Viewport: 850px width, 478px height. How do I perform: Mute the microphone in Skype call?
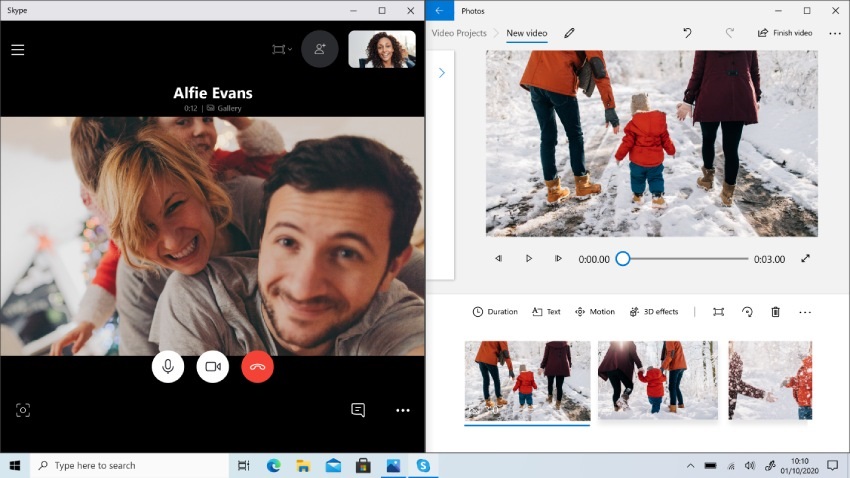pyautogui.click(x=168, y=367)
